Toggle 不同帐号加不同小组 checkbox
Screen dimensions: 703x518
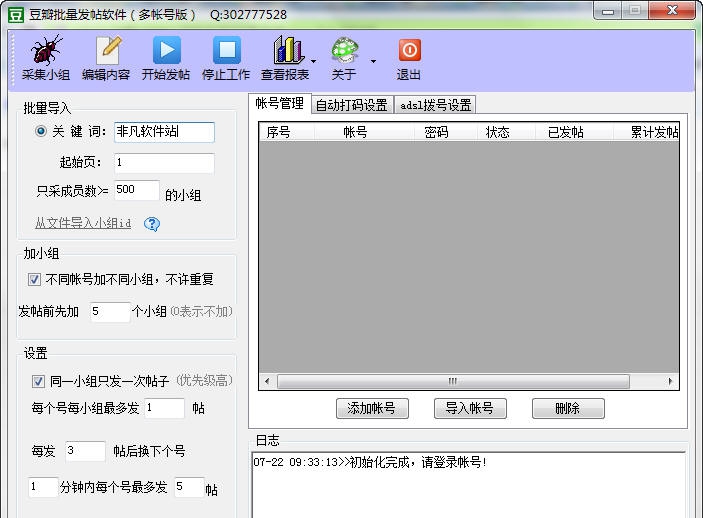click(x=34, y=279)
